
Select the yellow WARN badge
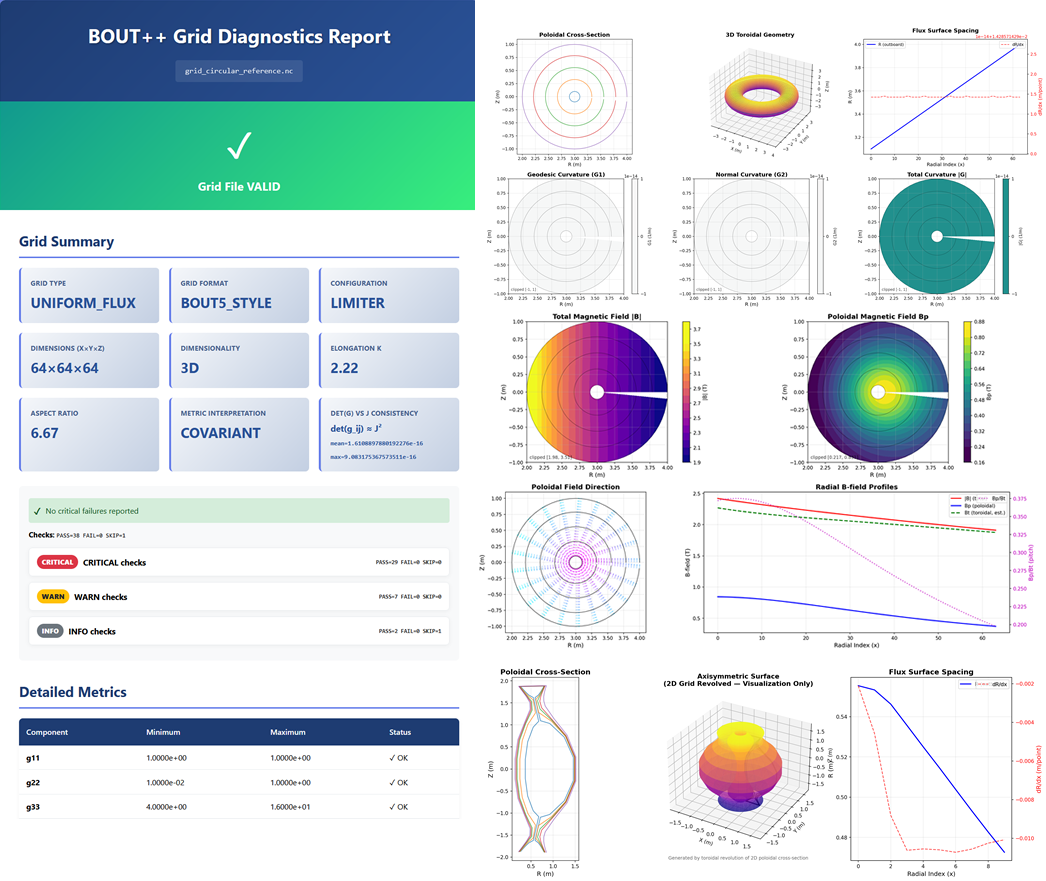click(52, 596)
